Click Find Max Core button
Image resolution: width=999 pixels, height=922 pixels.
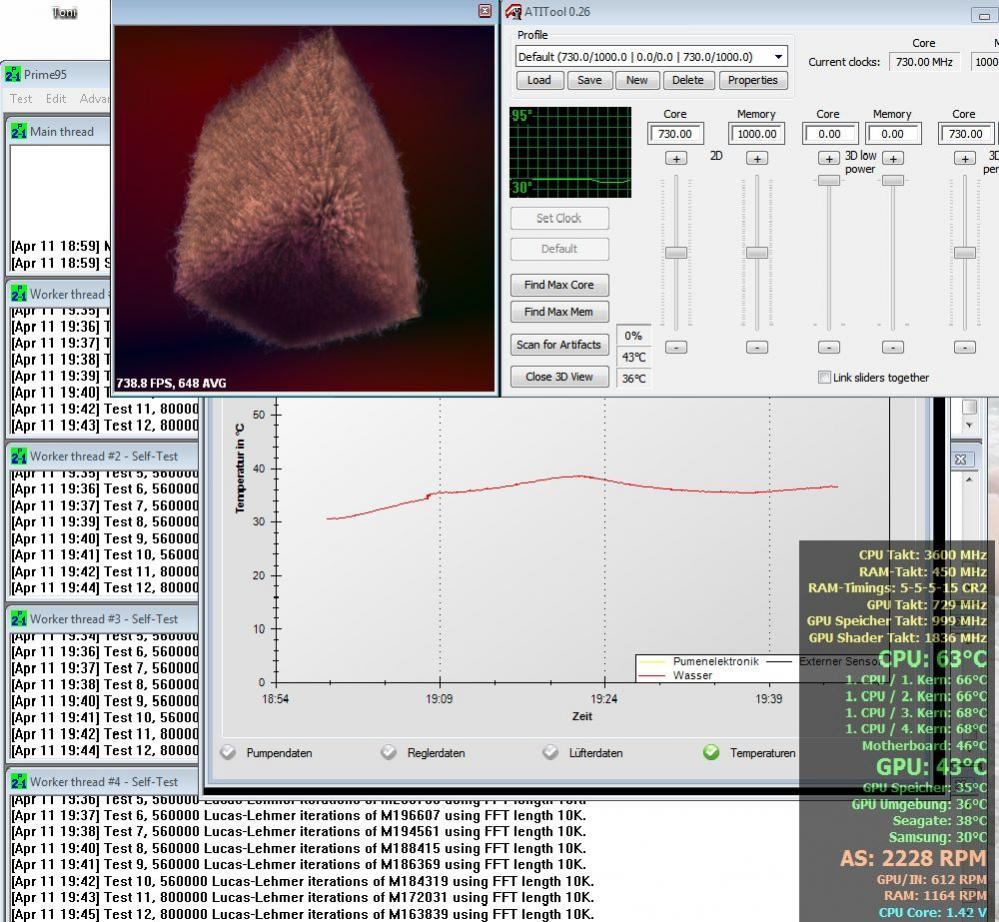coord(559,285)
